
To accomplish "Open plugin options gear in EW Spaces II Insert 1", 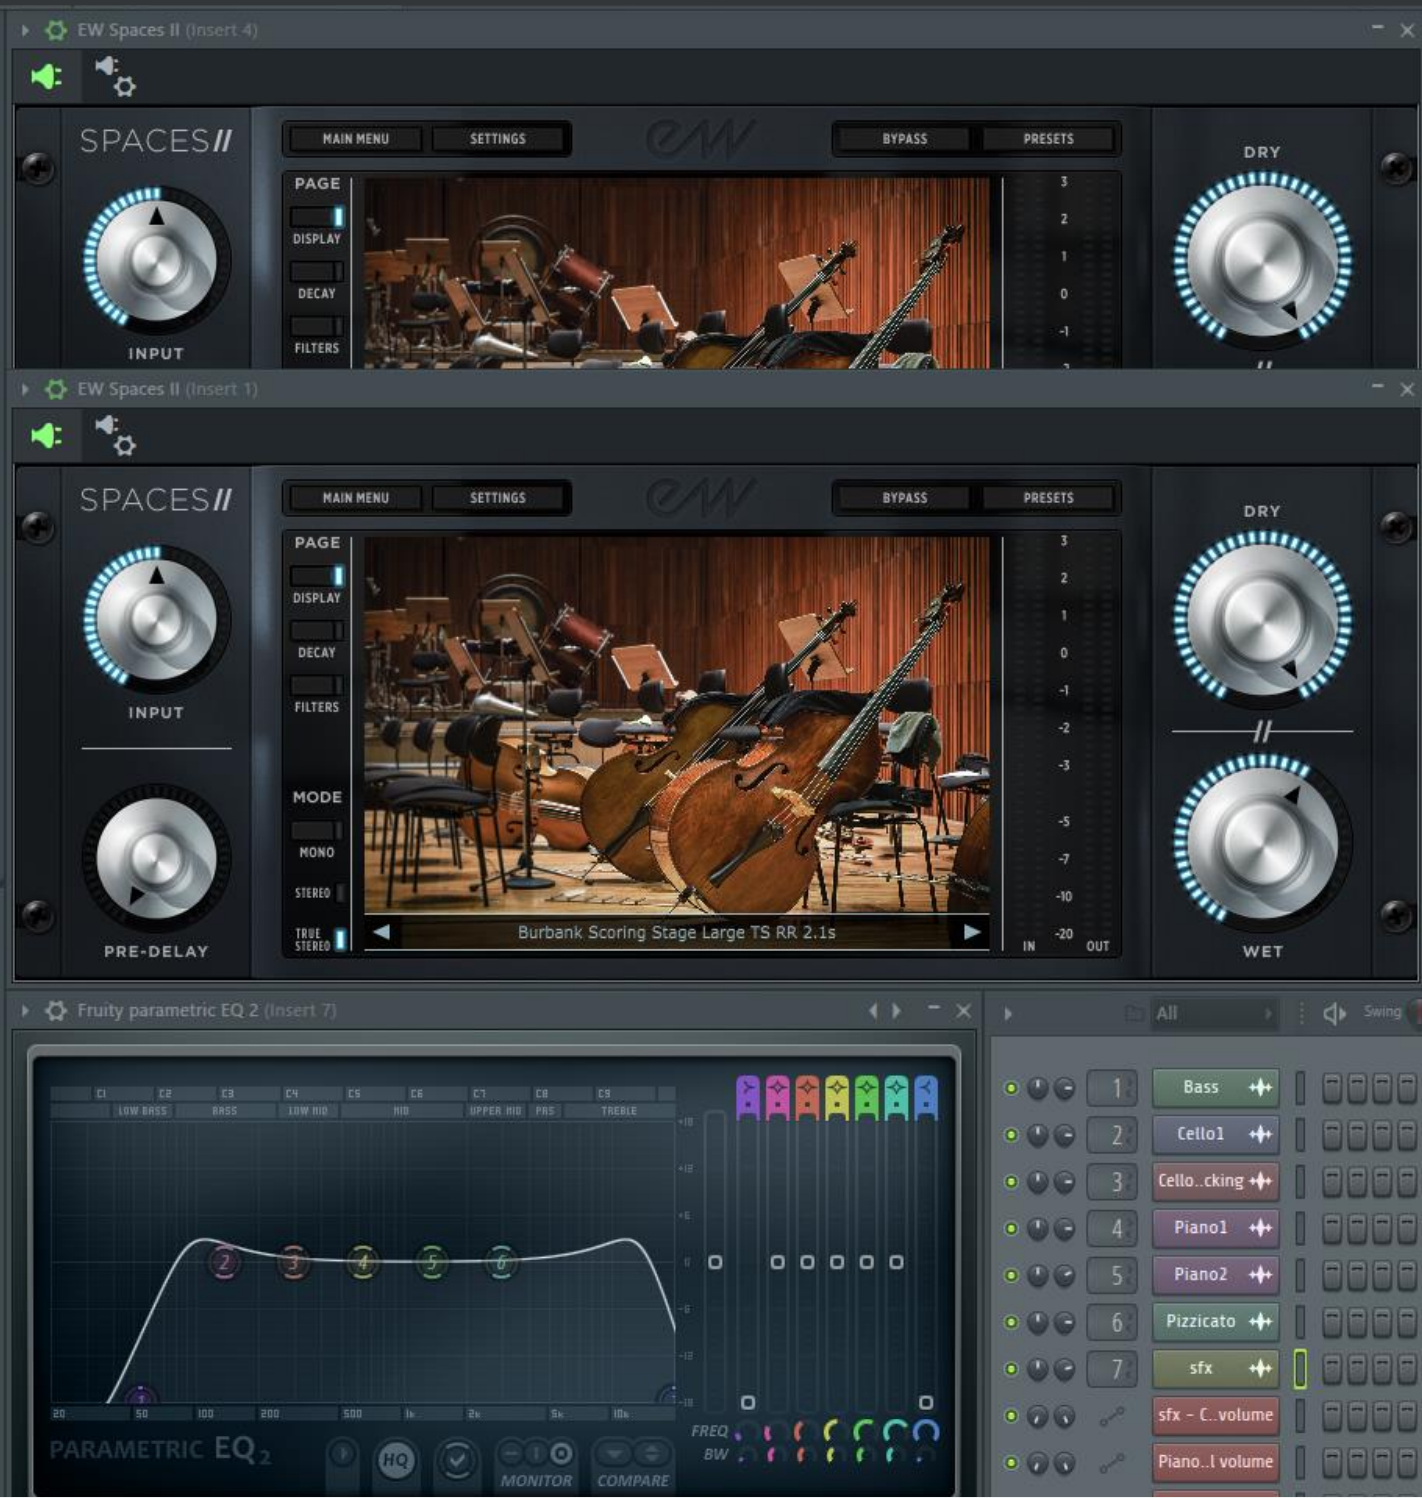I will [56, 389].
